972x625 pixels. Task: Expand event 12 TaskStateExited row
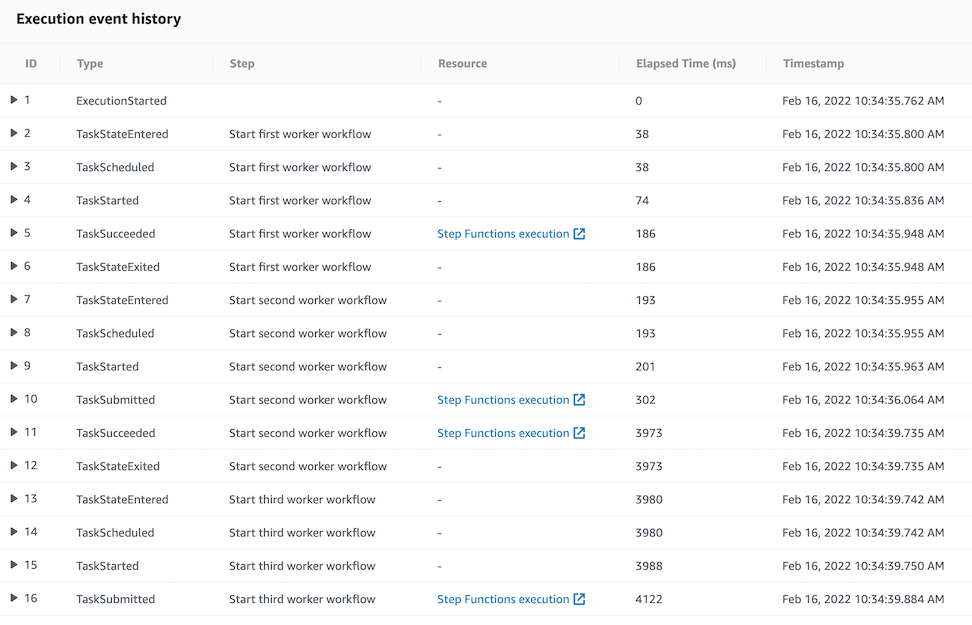[x=14, y=466]
